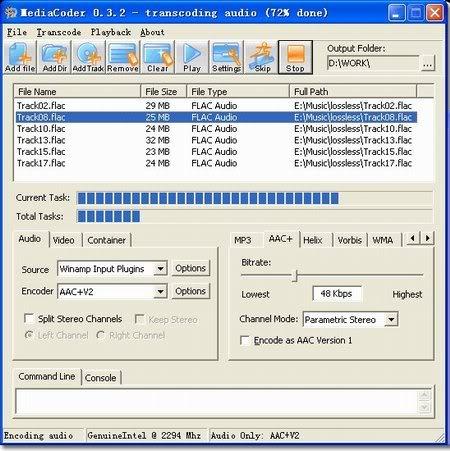The width and height of the screenshot is (450, 451).
Task: Clear the file list with Clear icon
Action: [x=157, y=57]
